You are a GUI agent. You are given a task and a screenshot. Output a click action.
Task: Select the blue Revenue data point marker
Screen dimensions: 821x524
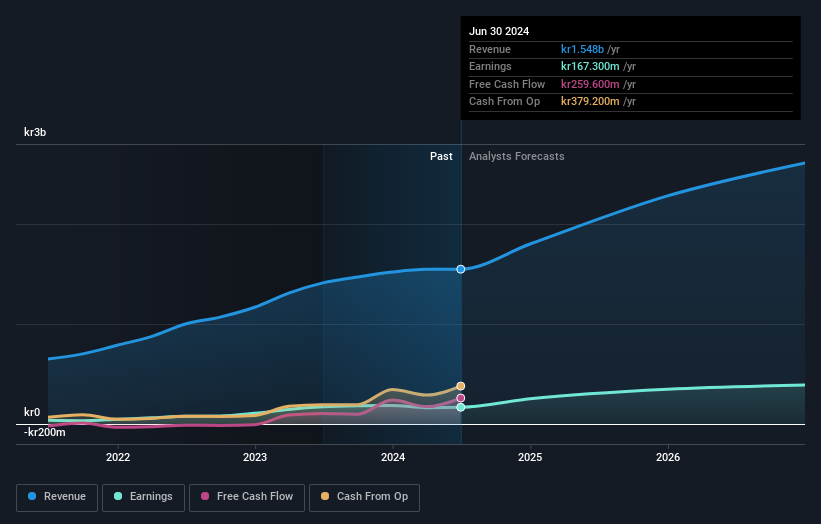point(461,269)
